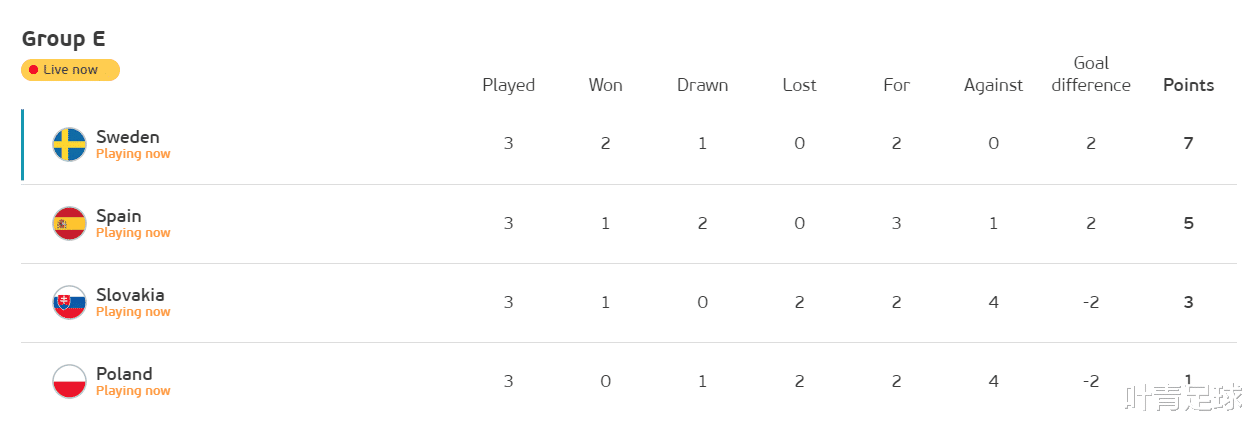Click the Goal difference column header

(1091, 74)
